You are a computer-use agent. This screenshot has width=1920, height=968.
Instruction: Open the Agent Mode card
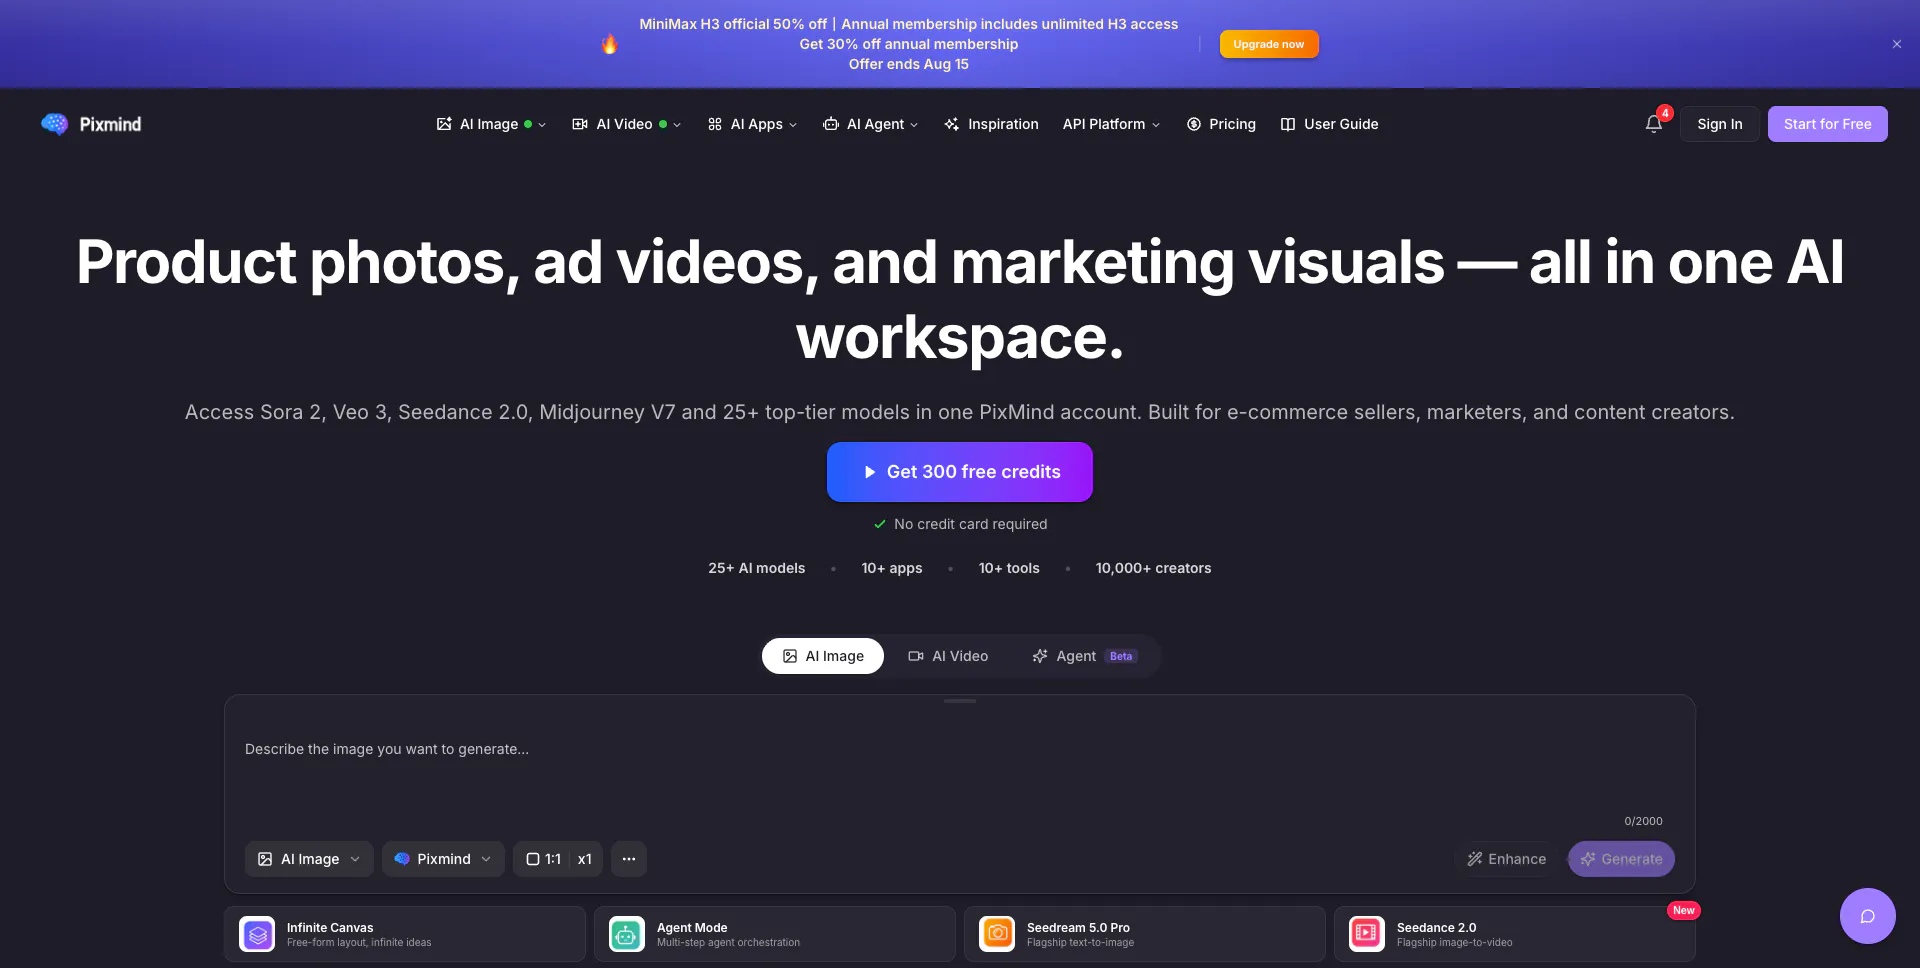775,934
